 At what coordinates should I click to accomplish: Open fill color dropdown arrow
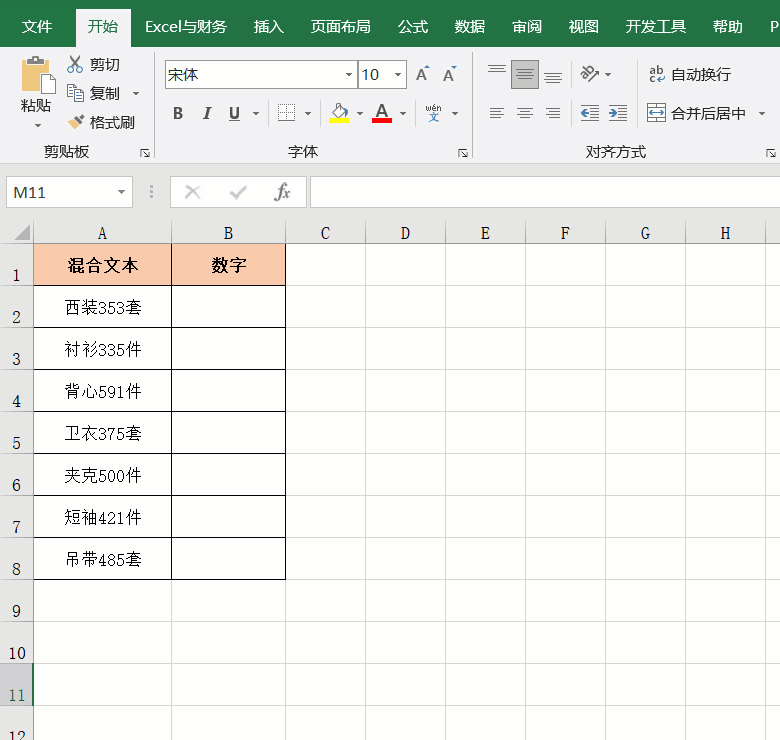[360, 113]
